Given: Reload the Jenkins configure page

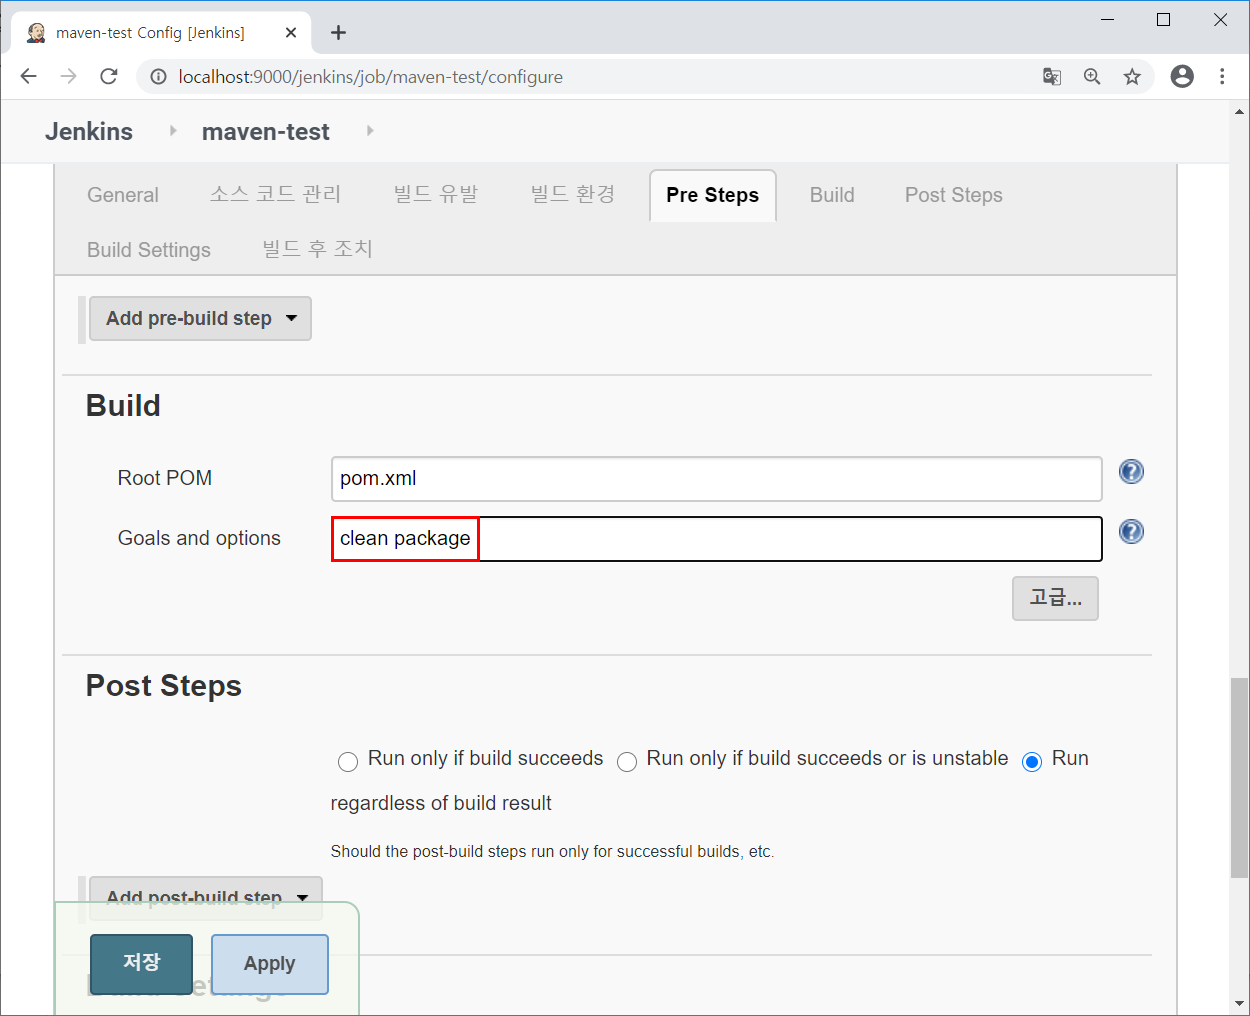Looking at the screenshot, I should click(109, 77).
